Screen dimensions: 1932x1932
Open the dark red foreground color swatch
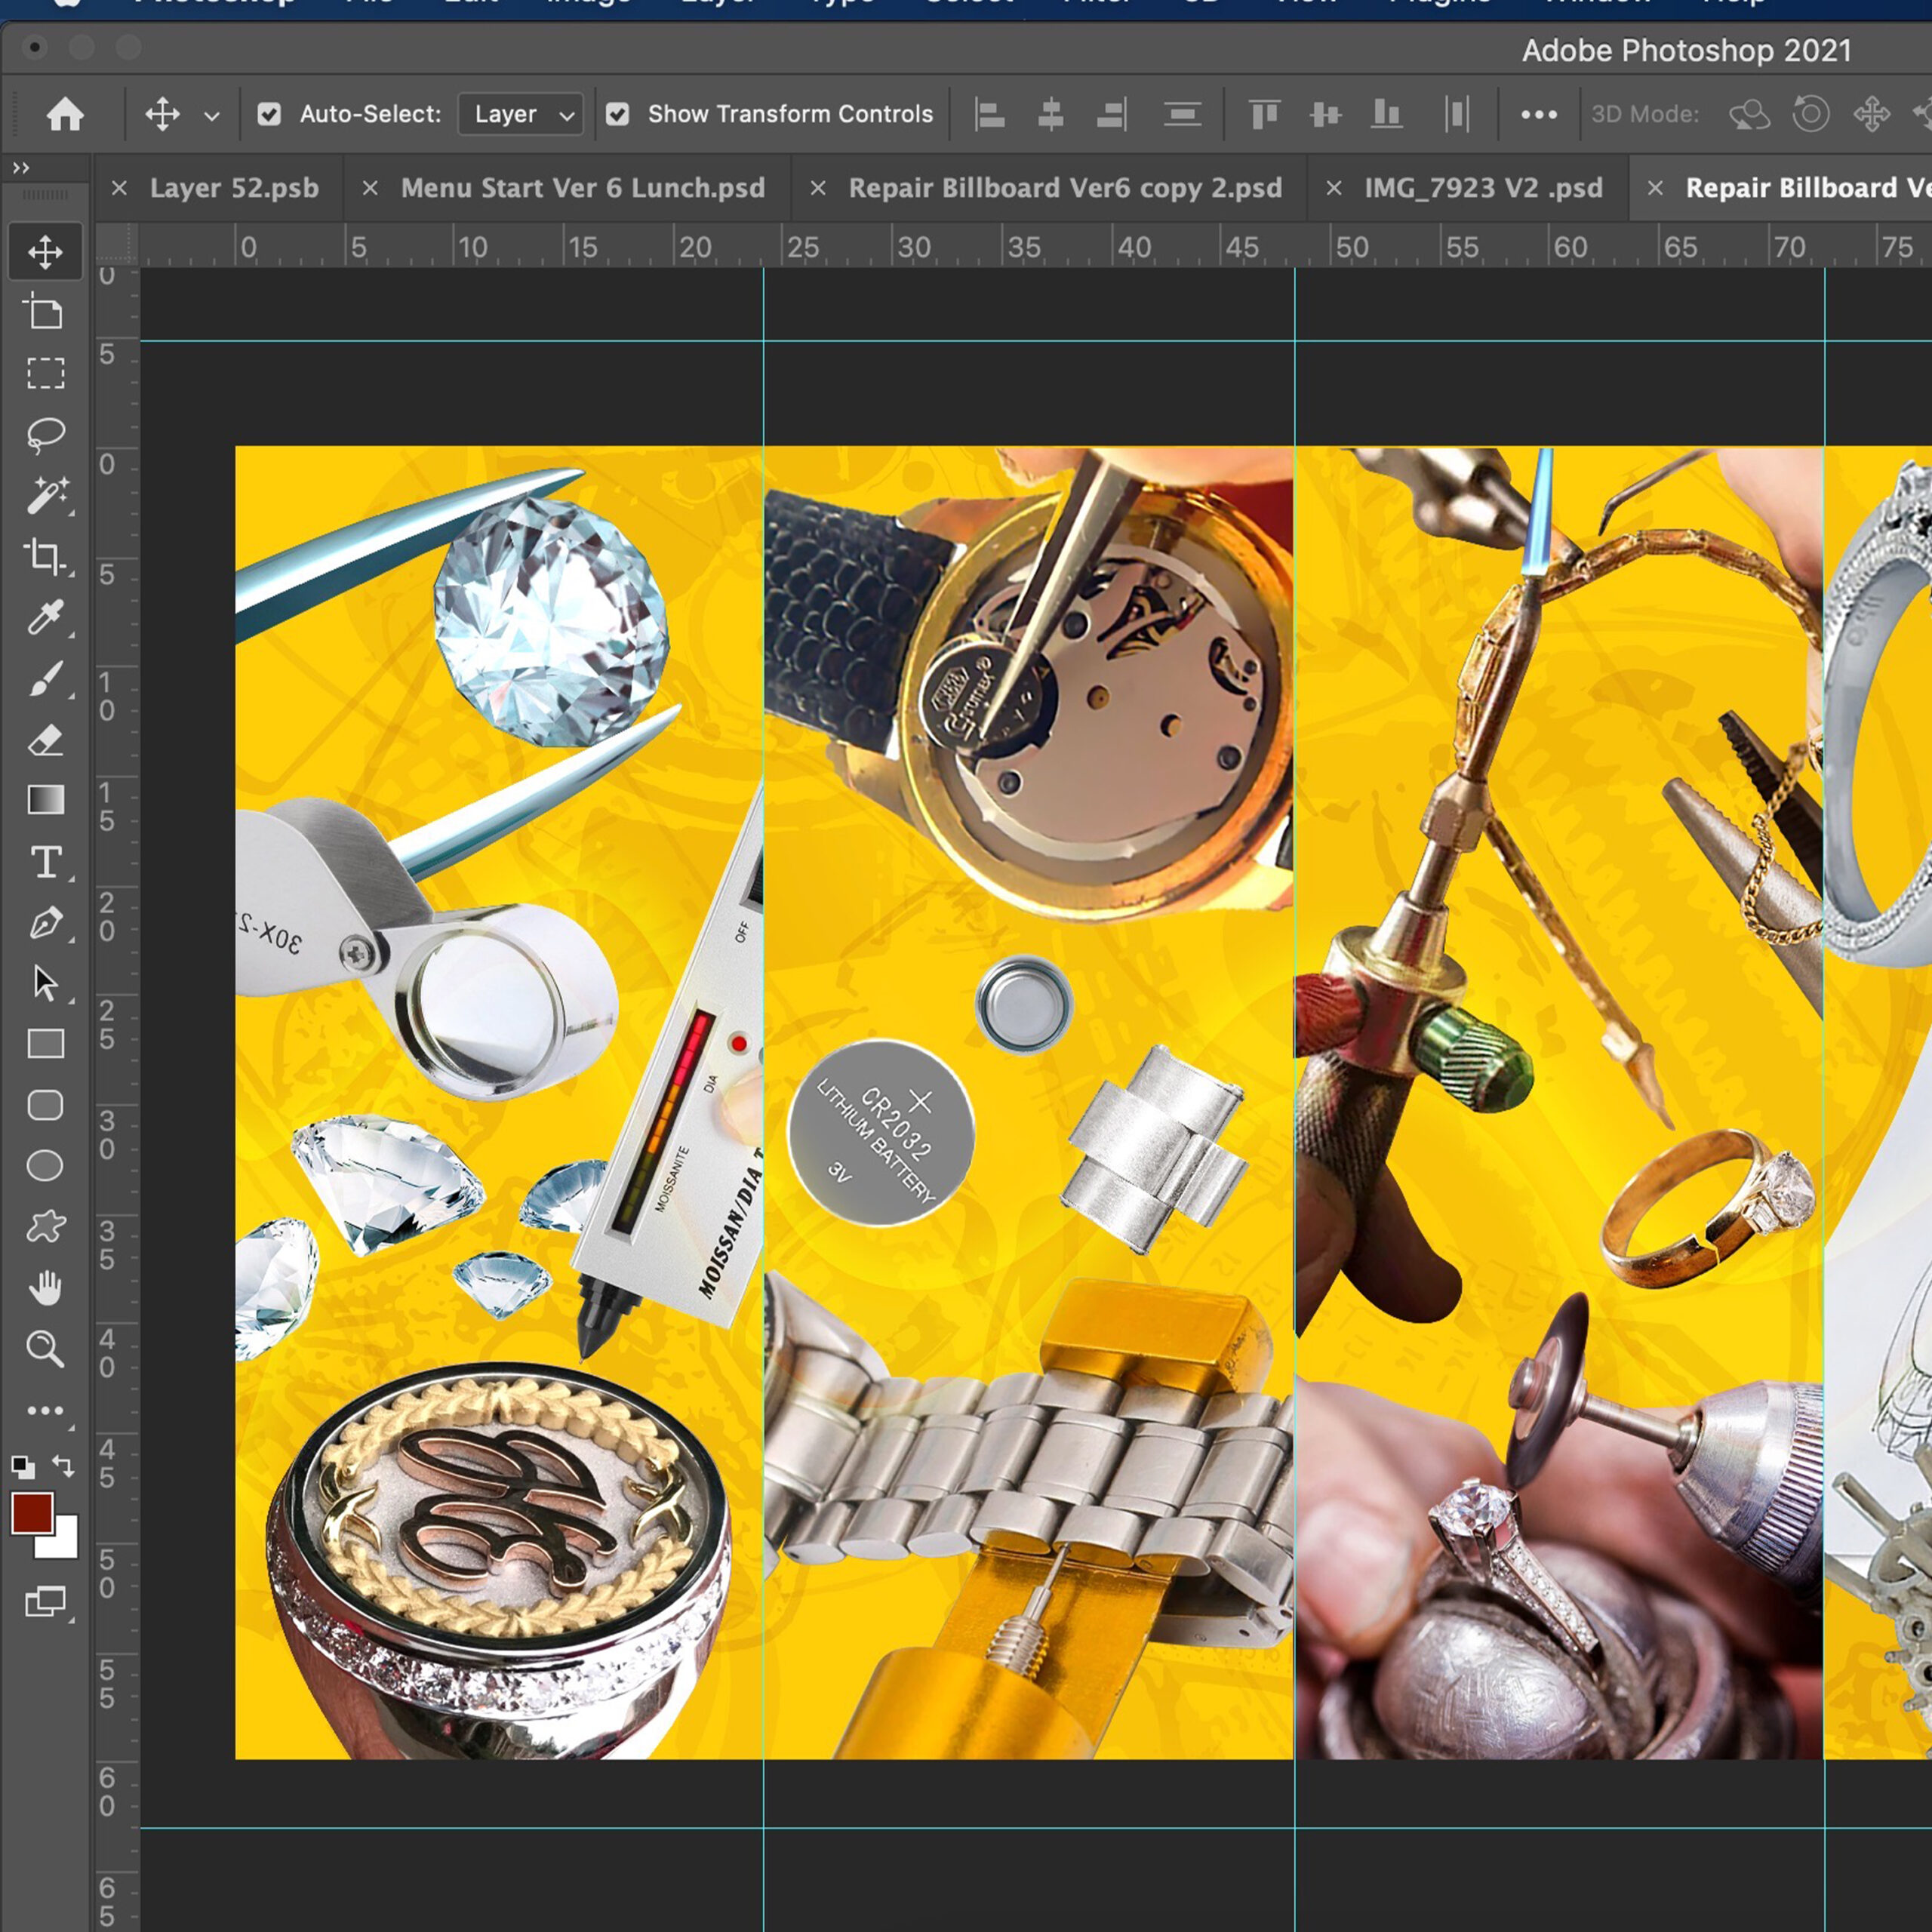tap(32, 1513)
